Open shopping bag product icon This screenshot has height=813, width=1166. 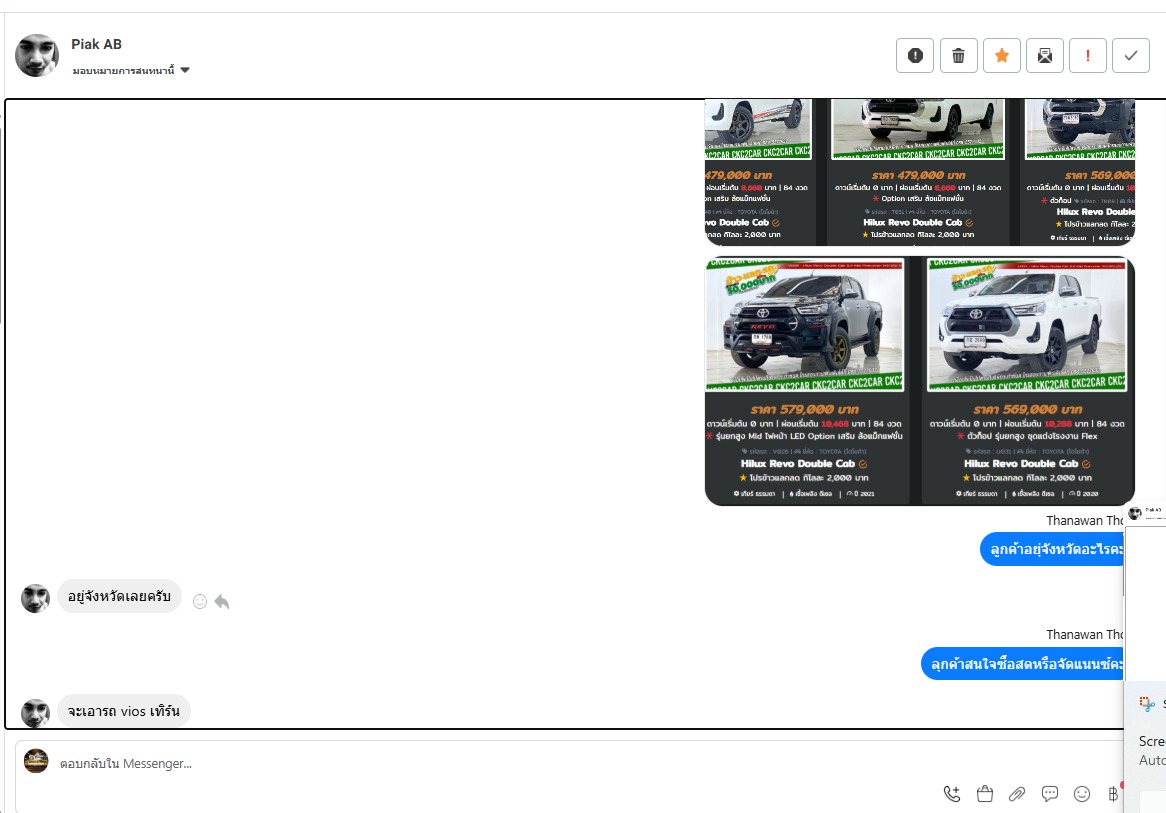pos(985,794)
